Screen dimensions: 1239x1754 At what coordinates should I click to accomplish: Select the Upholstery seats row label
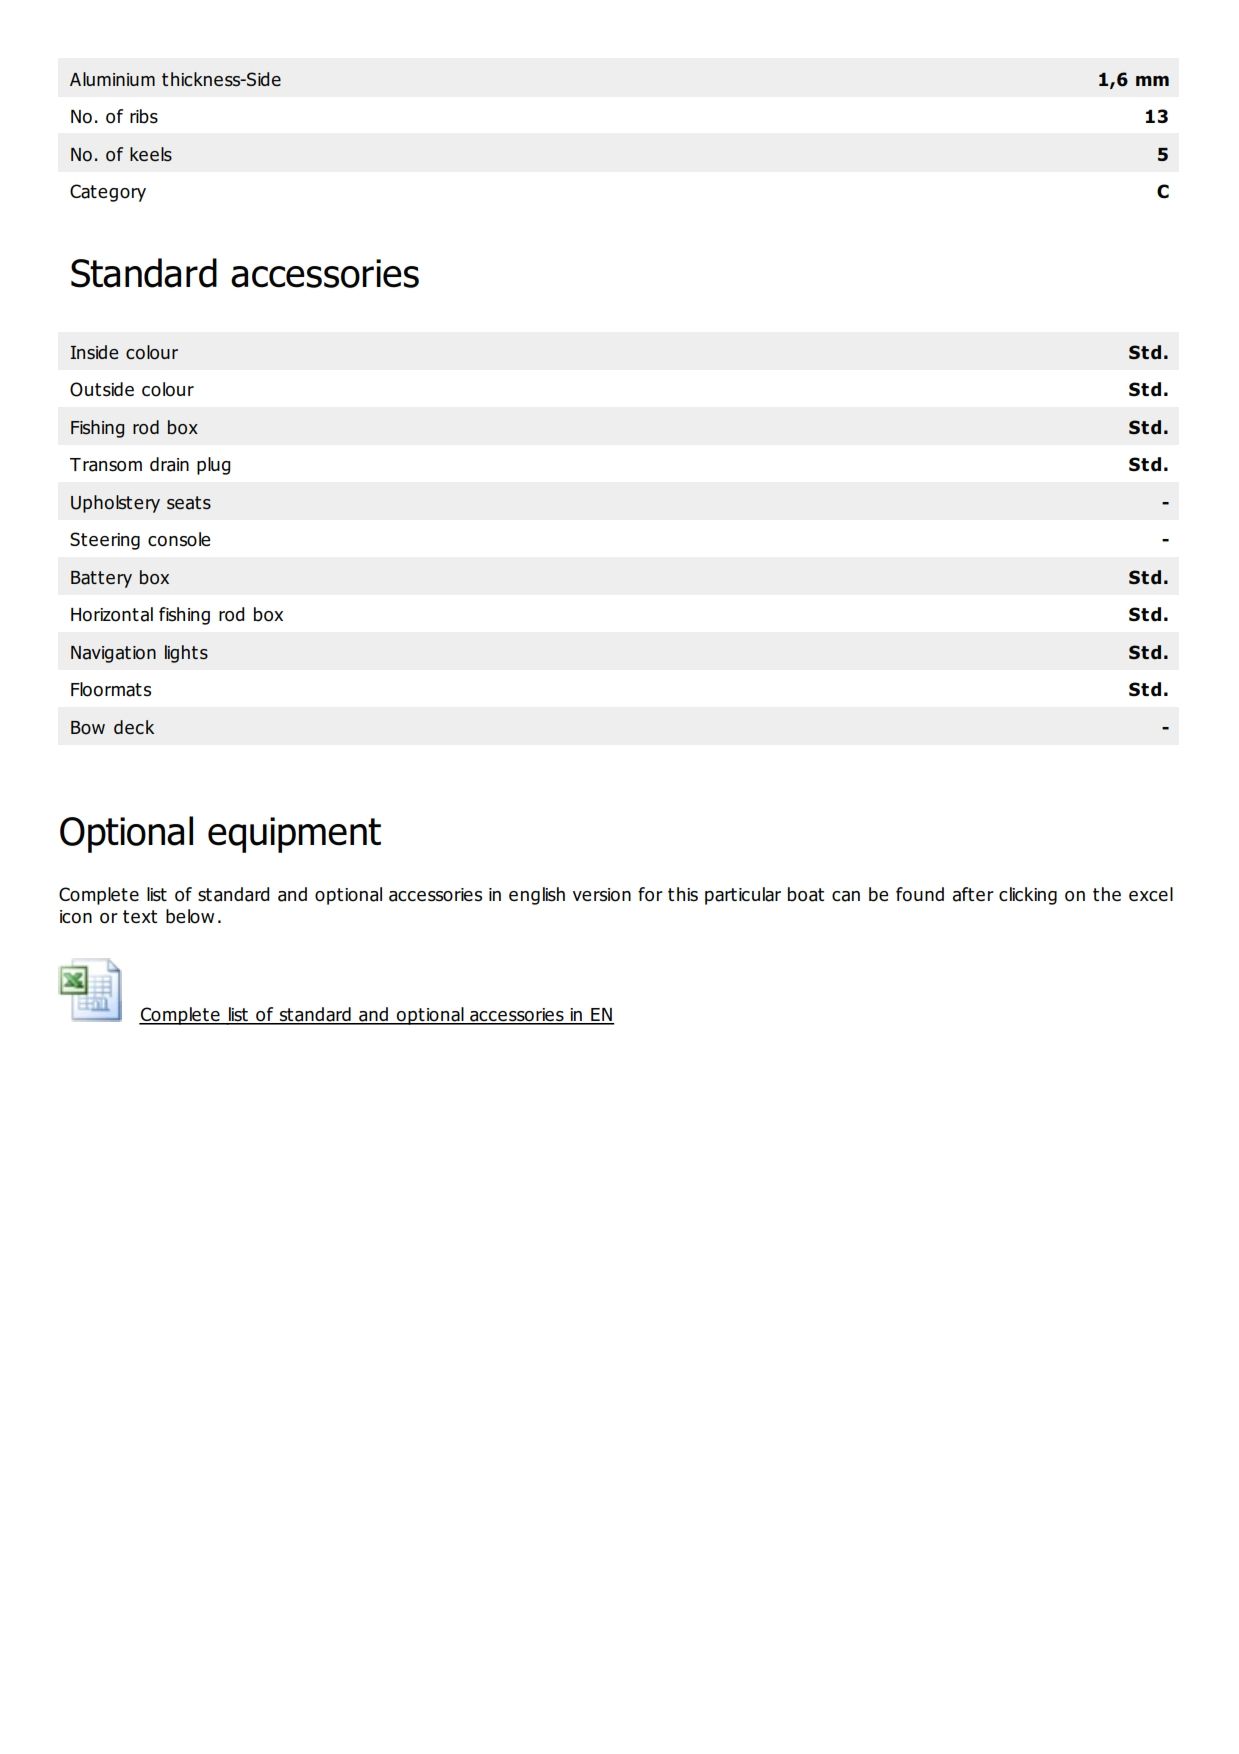[140, 503]
